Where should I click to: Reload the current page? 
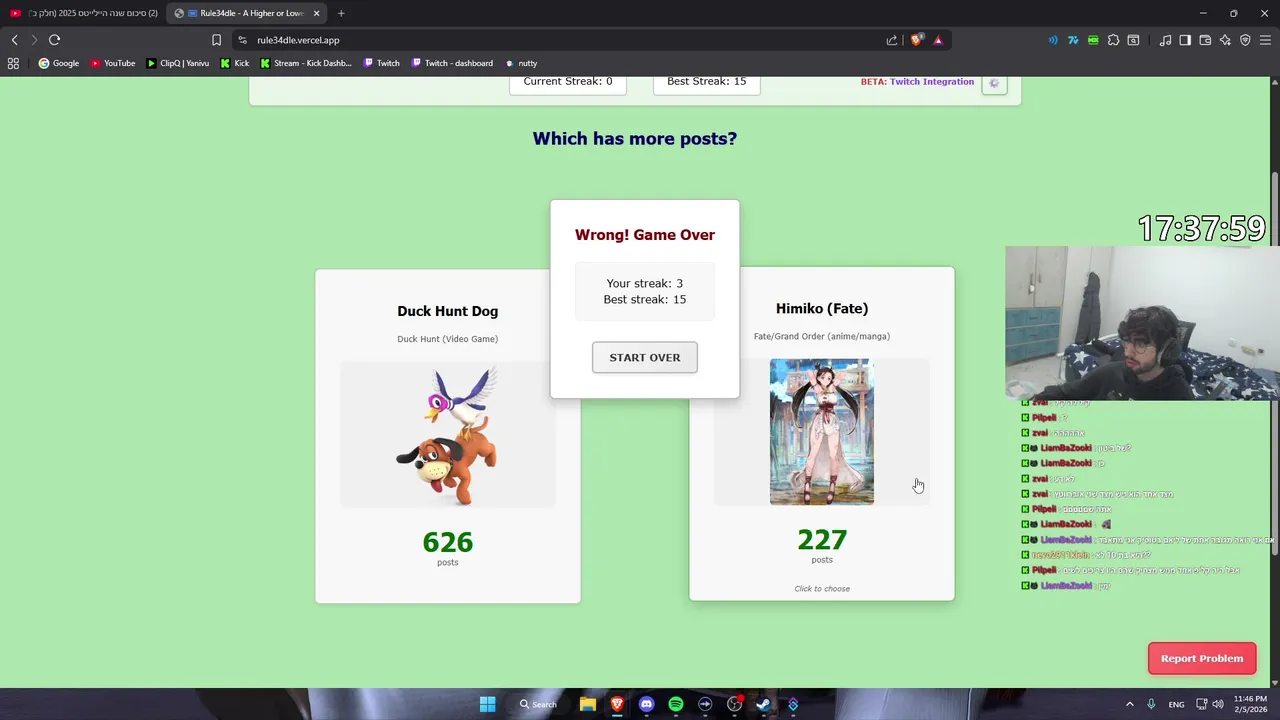(54, 40)
